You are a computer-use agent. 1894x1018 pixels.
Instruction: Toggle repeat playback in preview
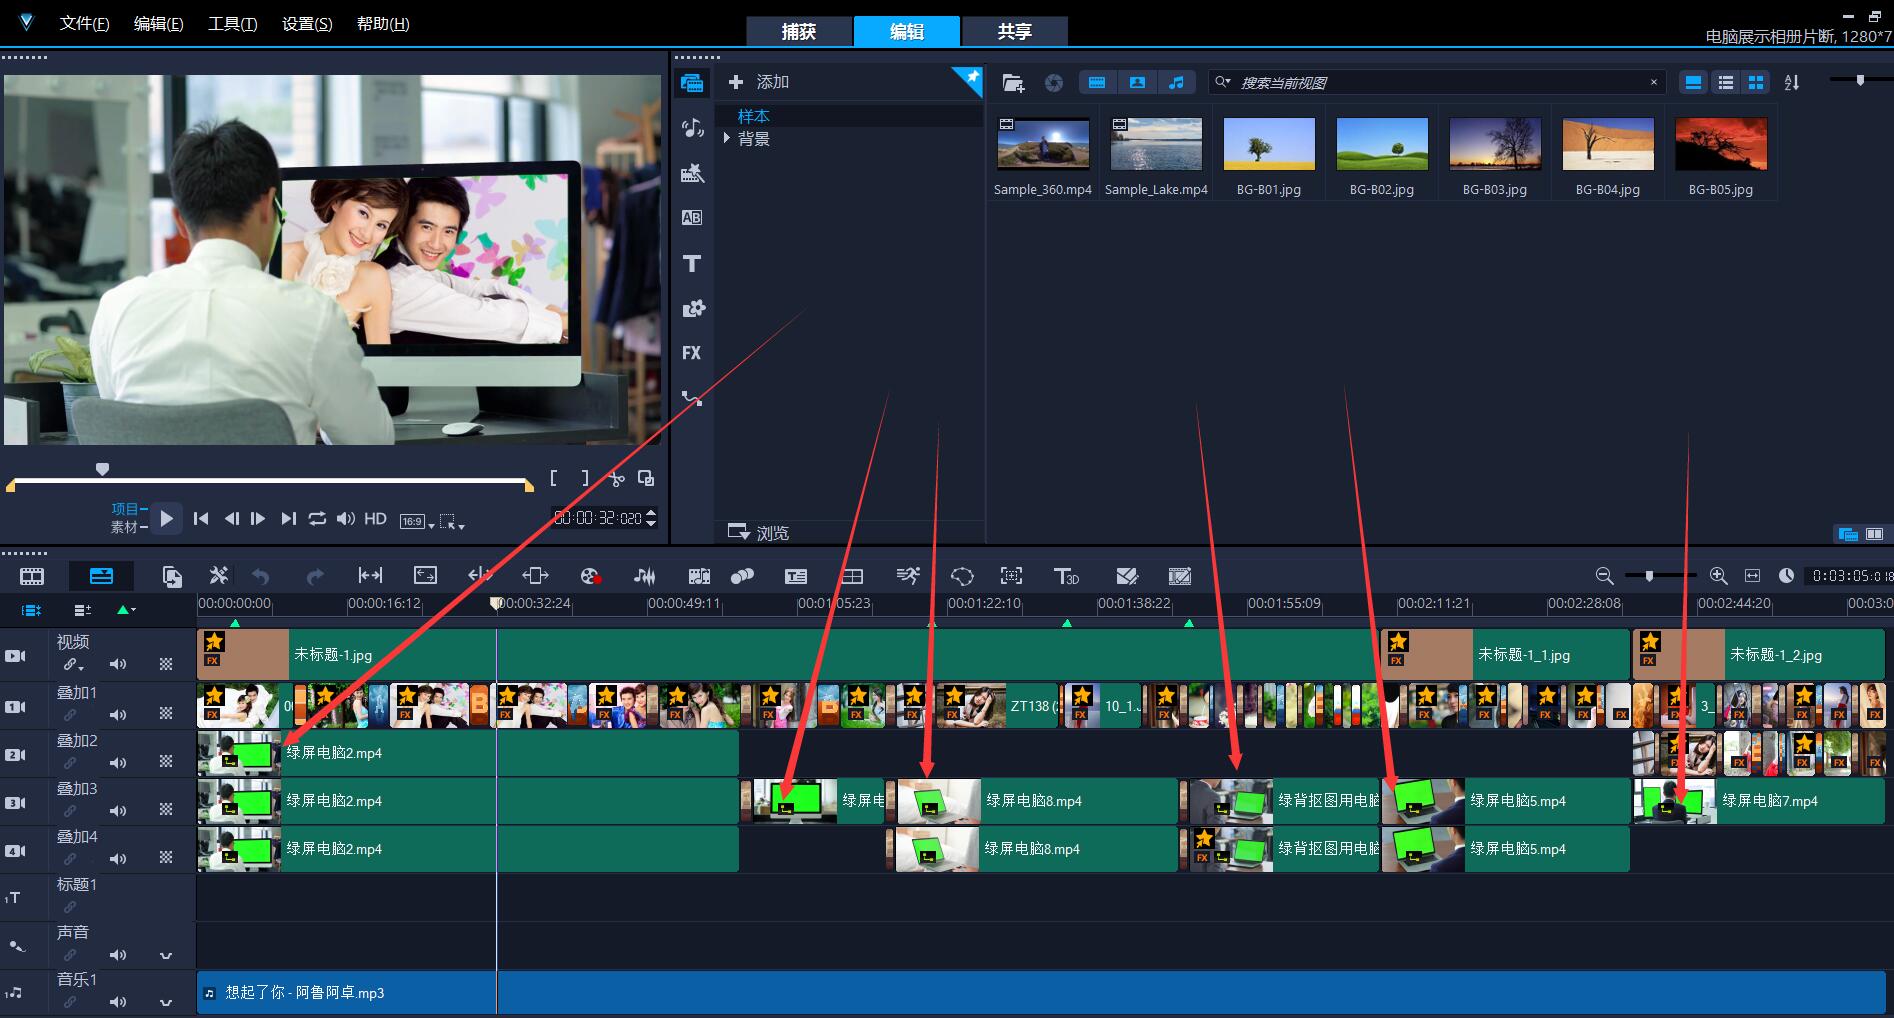click(x=317, y=519)
